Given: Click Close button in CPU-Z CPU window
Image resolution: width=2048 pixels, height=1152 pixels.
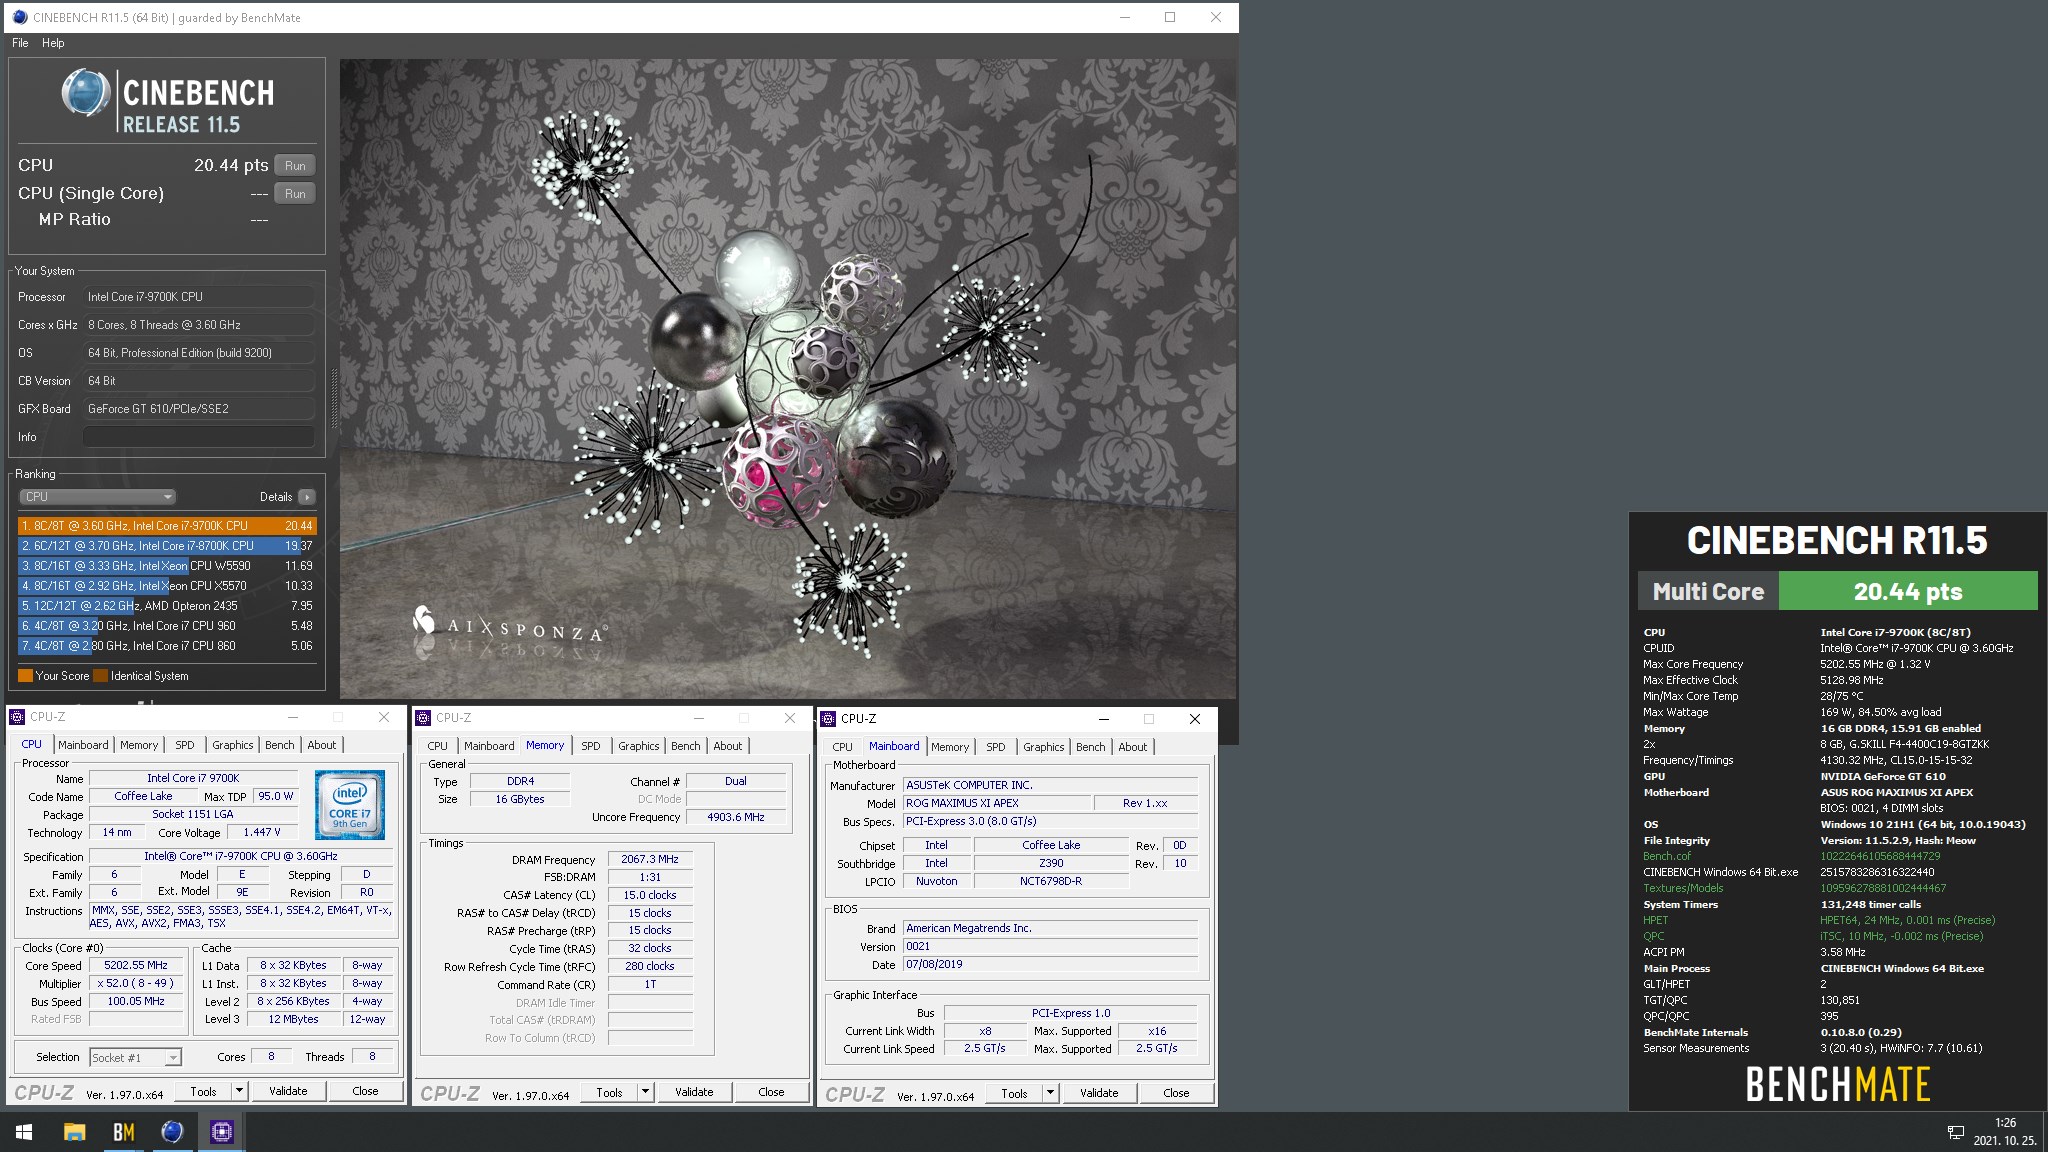Looking at the screenshot, I should click(x=365, y=1091).
